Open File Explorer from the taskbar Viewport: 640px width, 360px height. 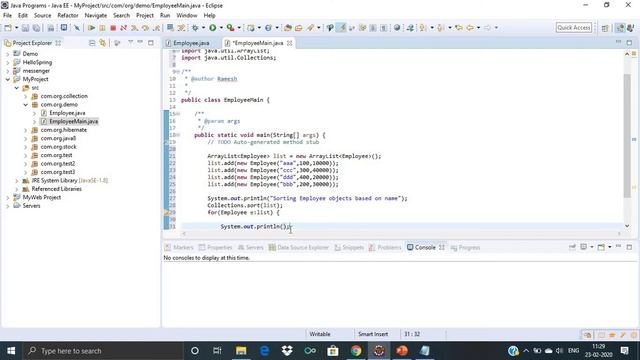(x=241, y=351)
